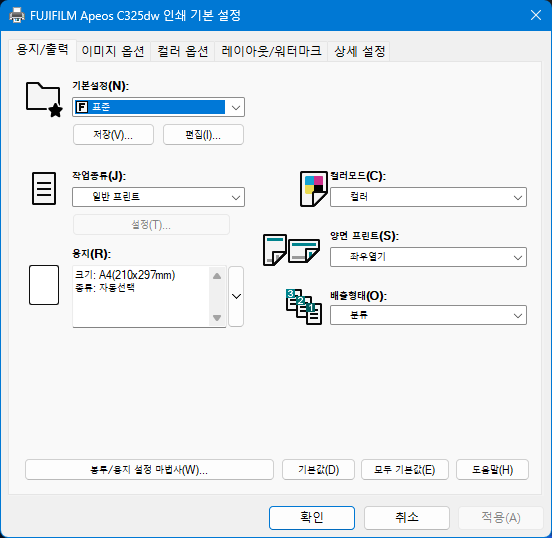Expand the 양면 프린트 dropdown

click(428, 257)
